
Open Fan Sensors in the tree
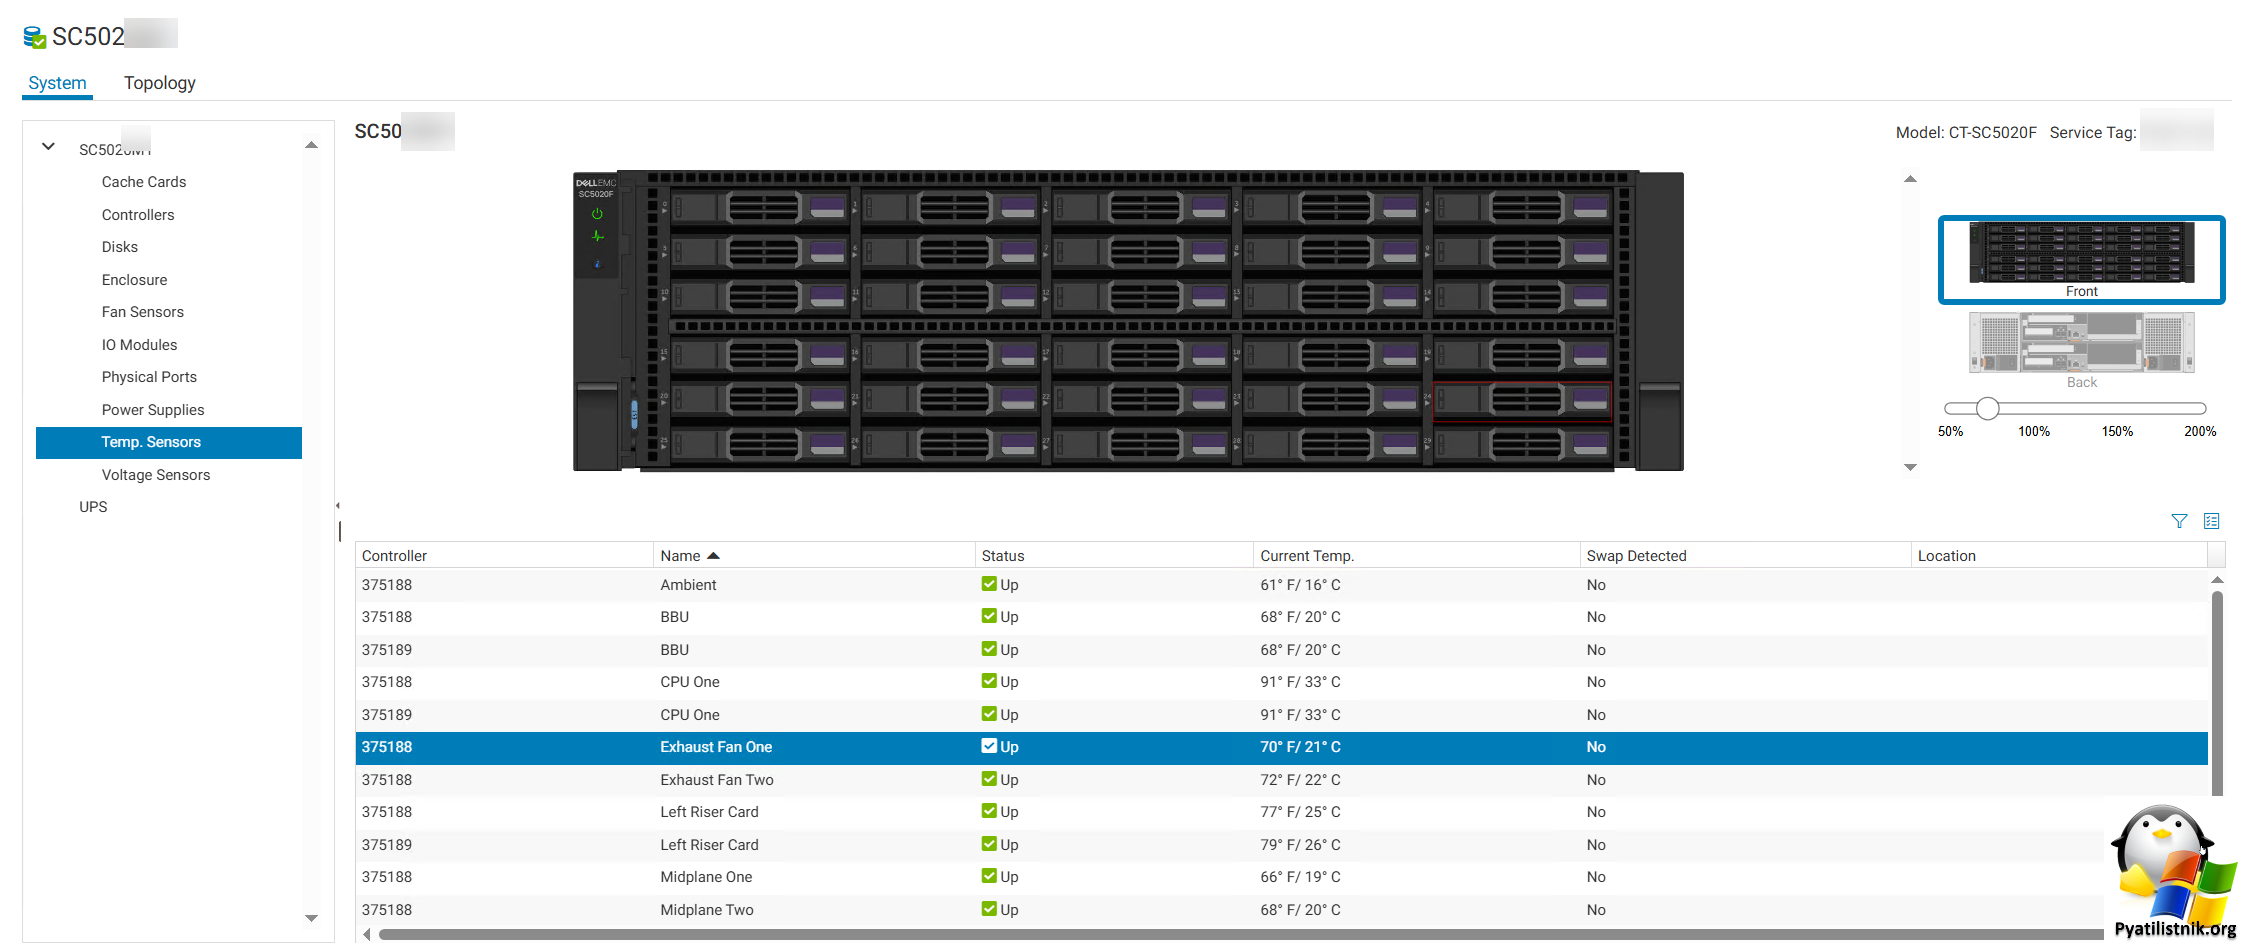tap(143, 312)
